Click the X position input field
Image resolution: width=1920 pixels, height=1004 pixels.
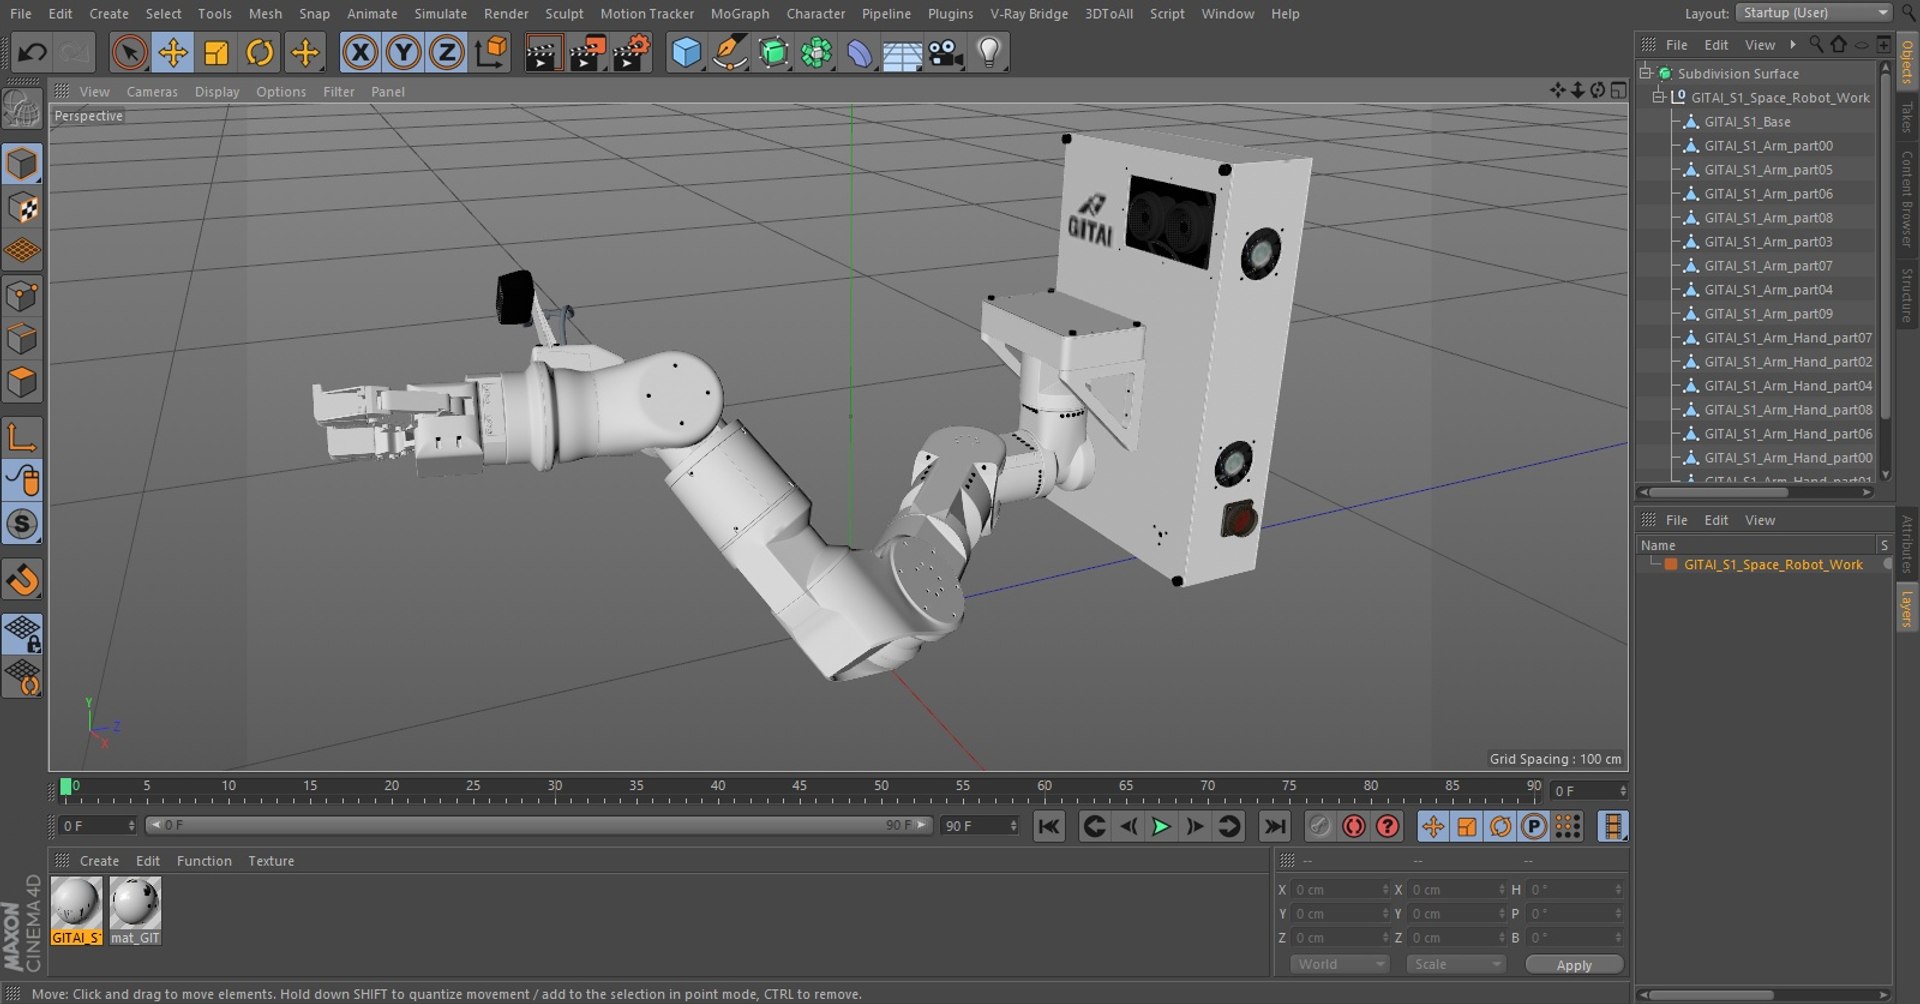(1340, 890)
